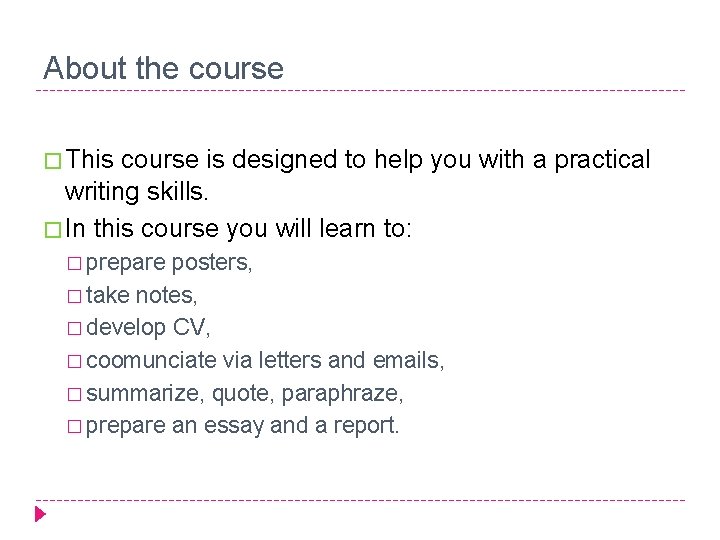Screen dimensions: 720x540
Task: Click the "prepare an essay and a report." text
Action: click(x=243, y=425)
